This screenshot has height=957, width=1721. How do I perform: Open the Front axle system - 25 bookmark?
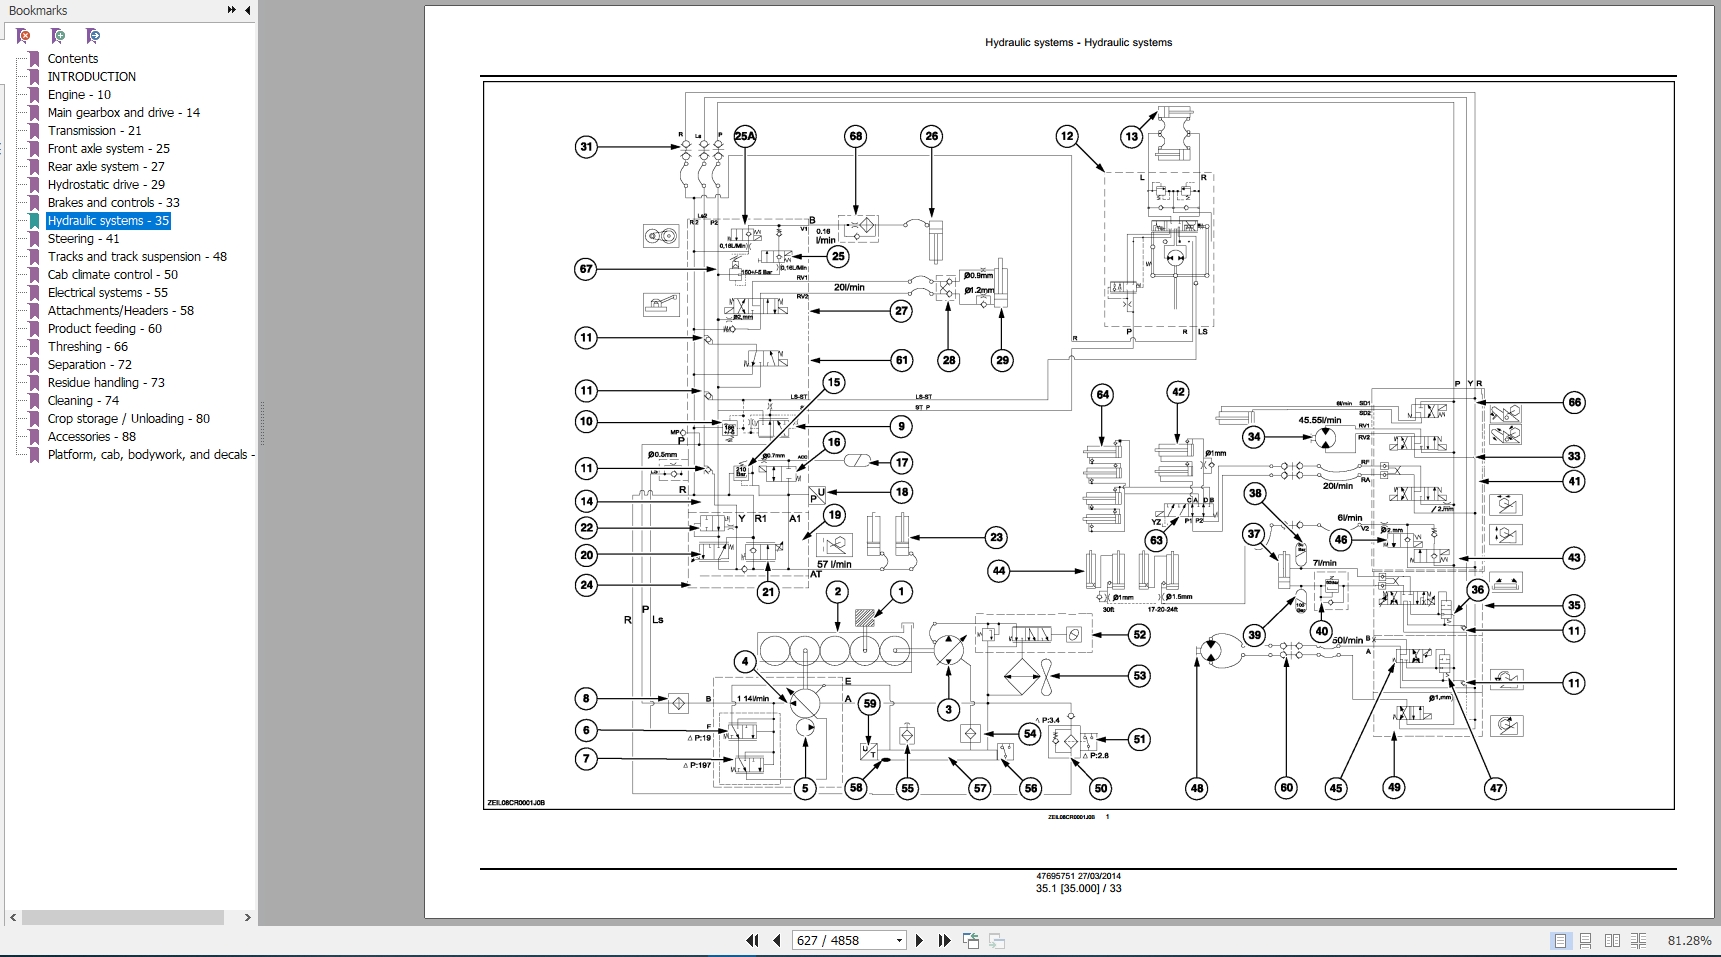coord(109,149)
